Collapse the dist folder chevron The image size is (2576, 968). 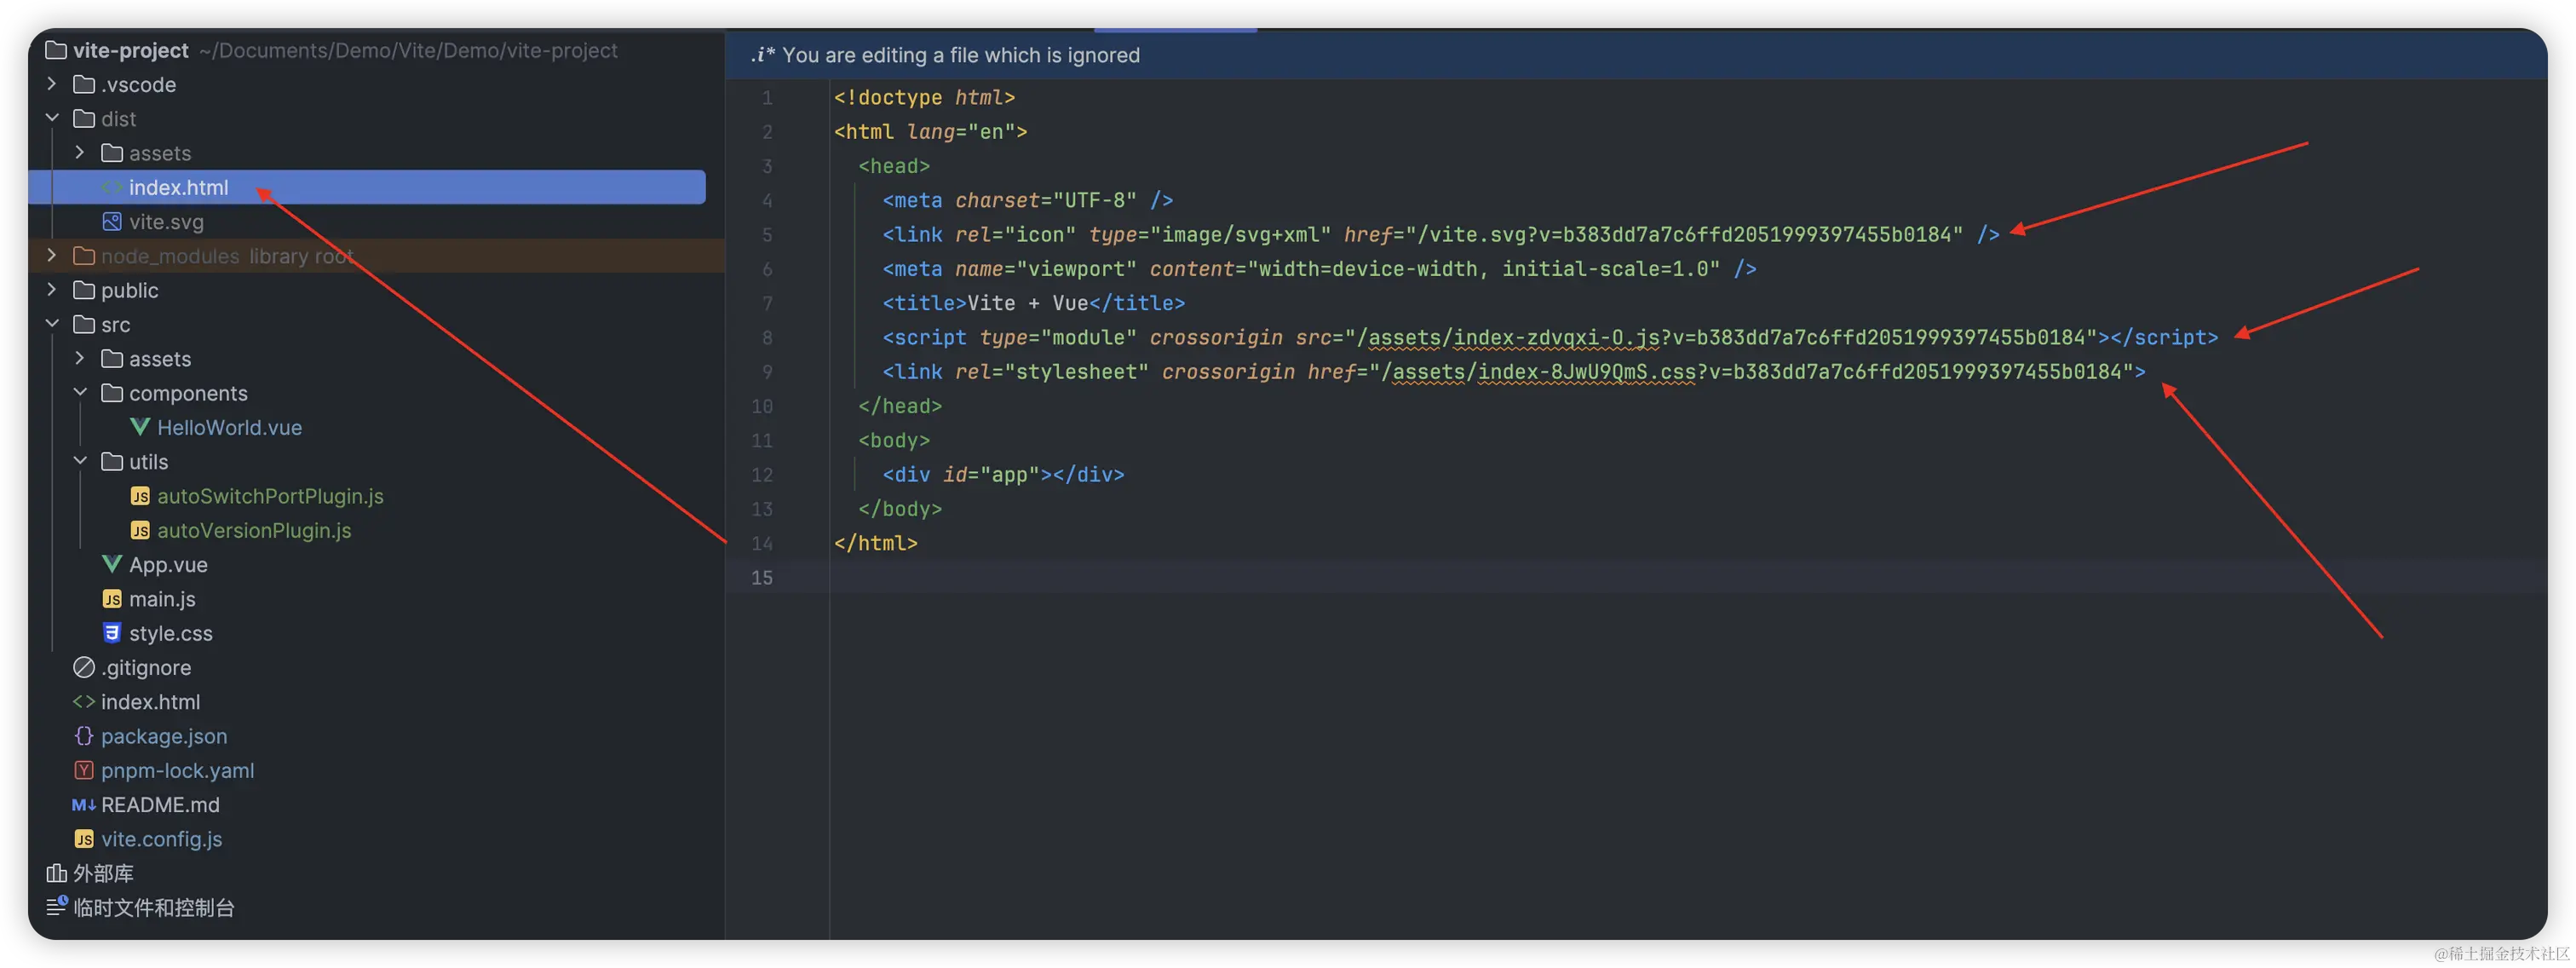tap(52, 118)
